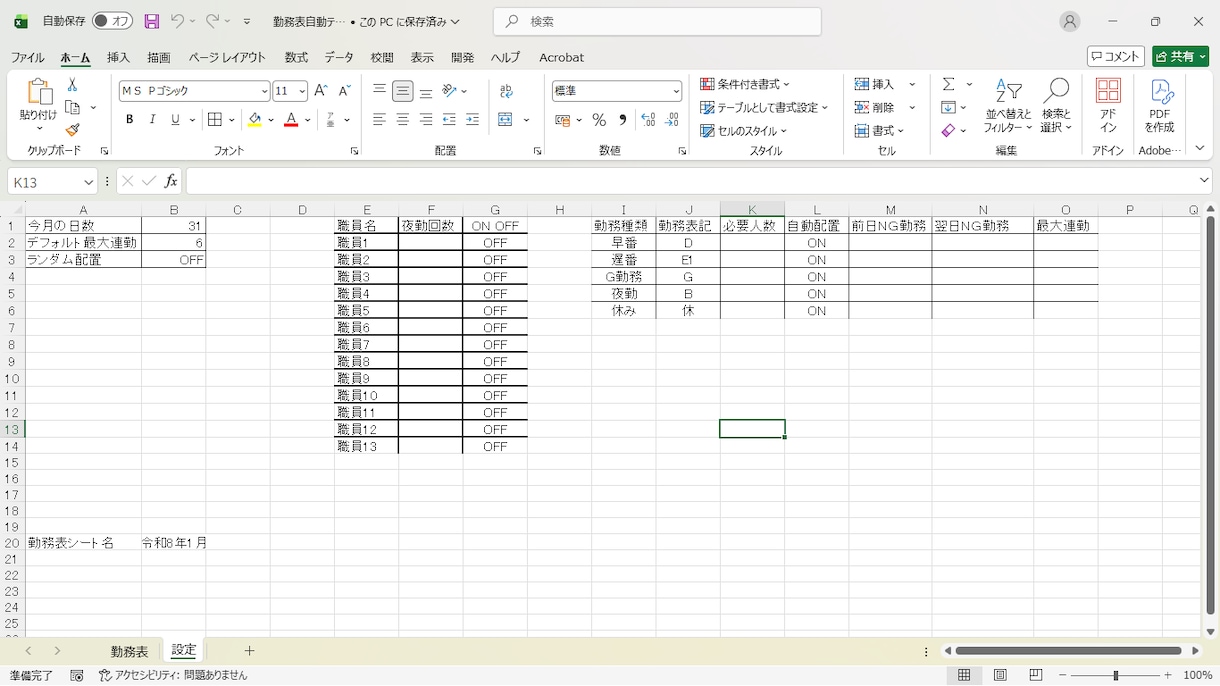Toggle Underline formatting

[x=176, y=120]
